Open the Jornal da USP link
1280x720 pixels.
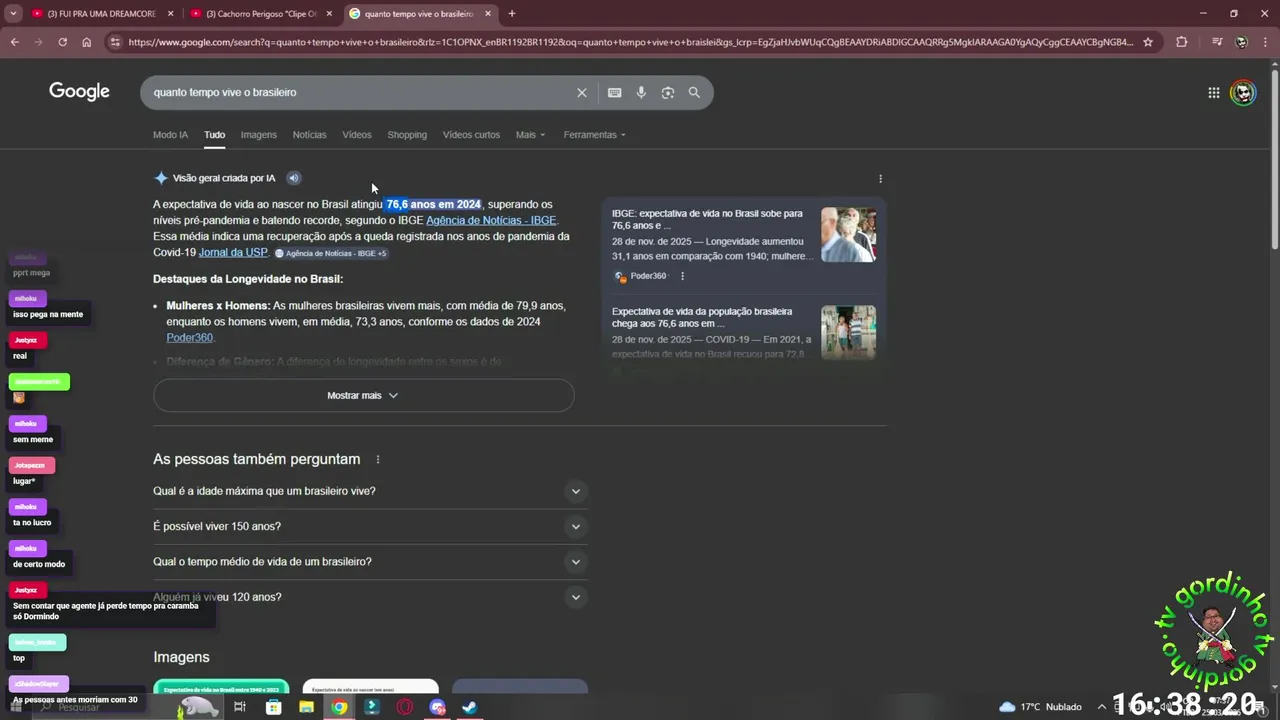coord(233,252)
